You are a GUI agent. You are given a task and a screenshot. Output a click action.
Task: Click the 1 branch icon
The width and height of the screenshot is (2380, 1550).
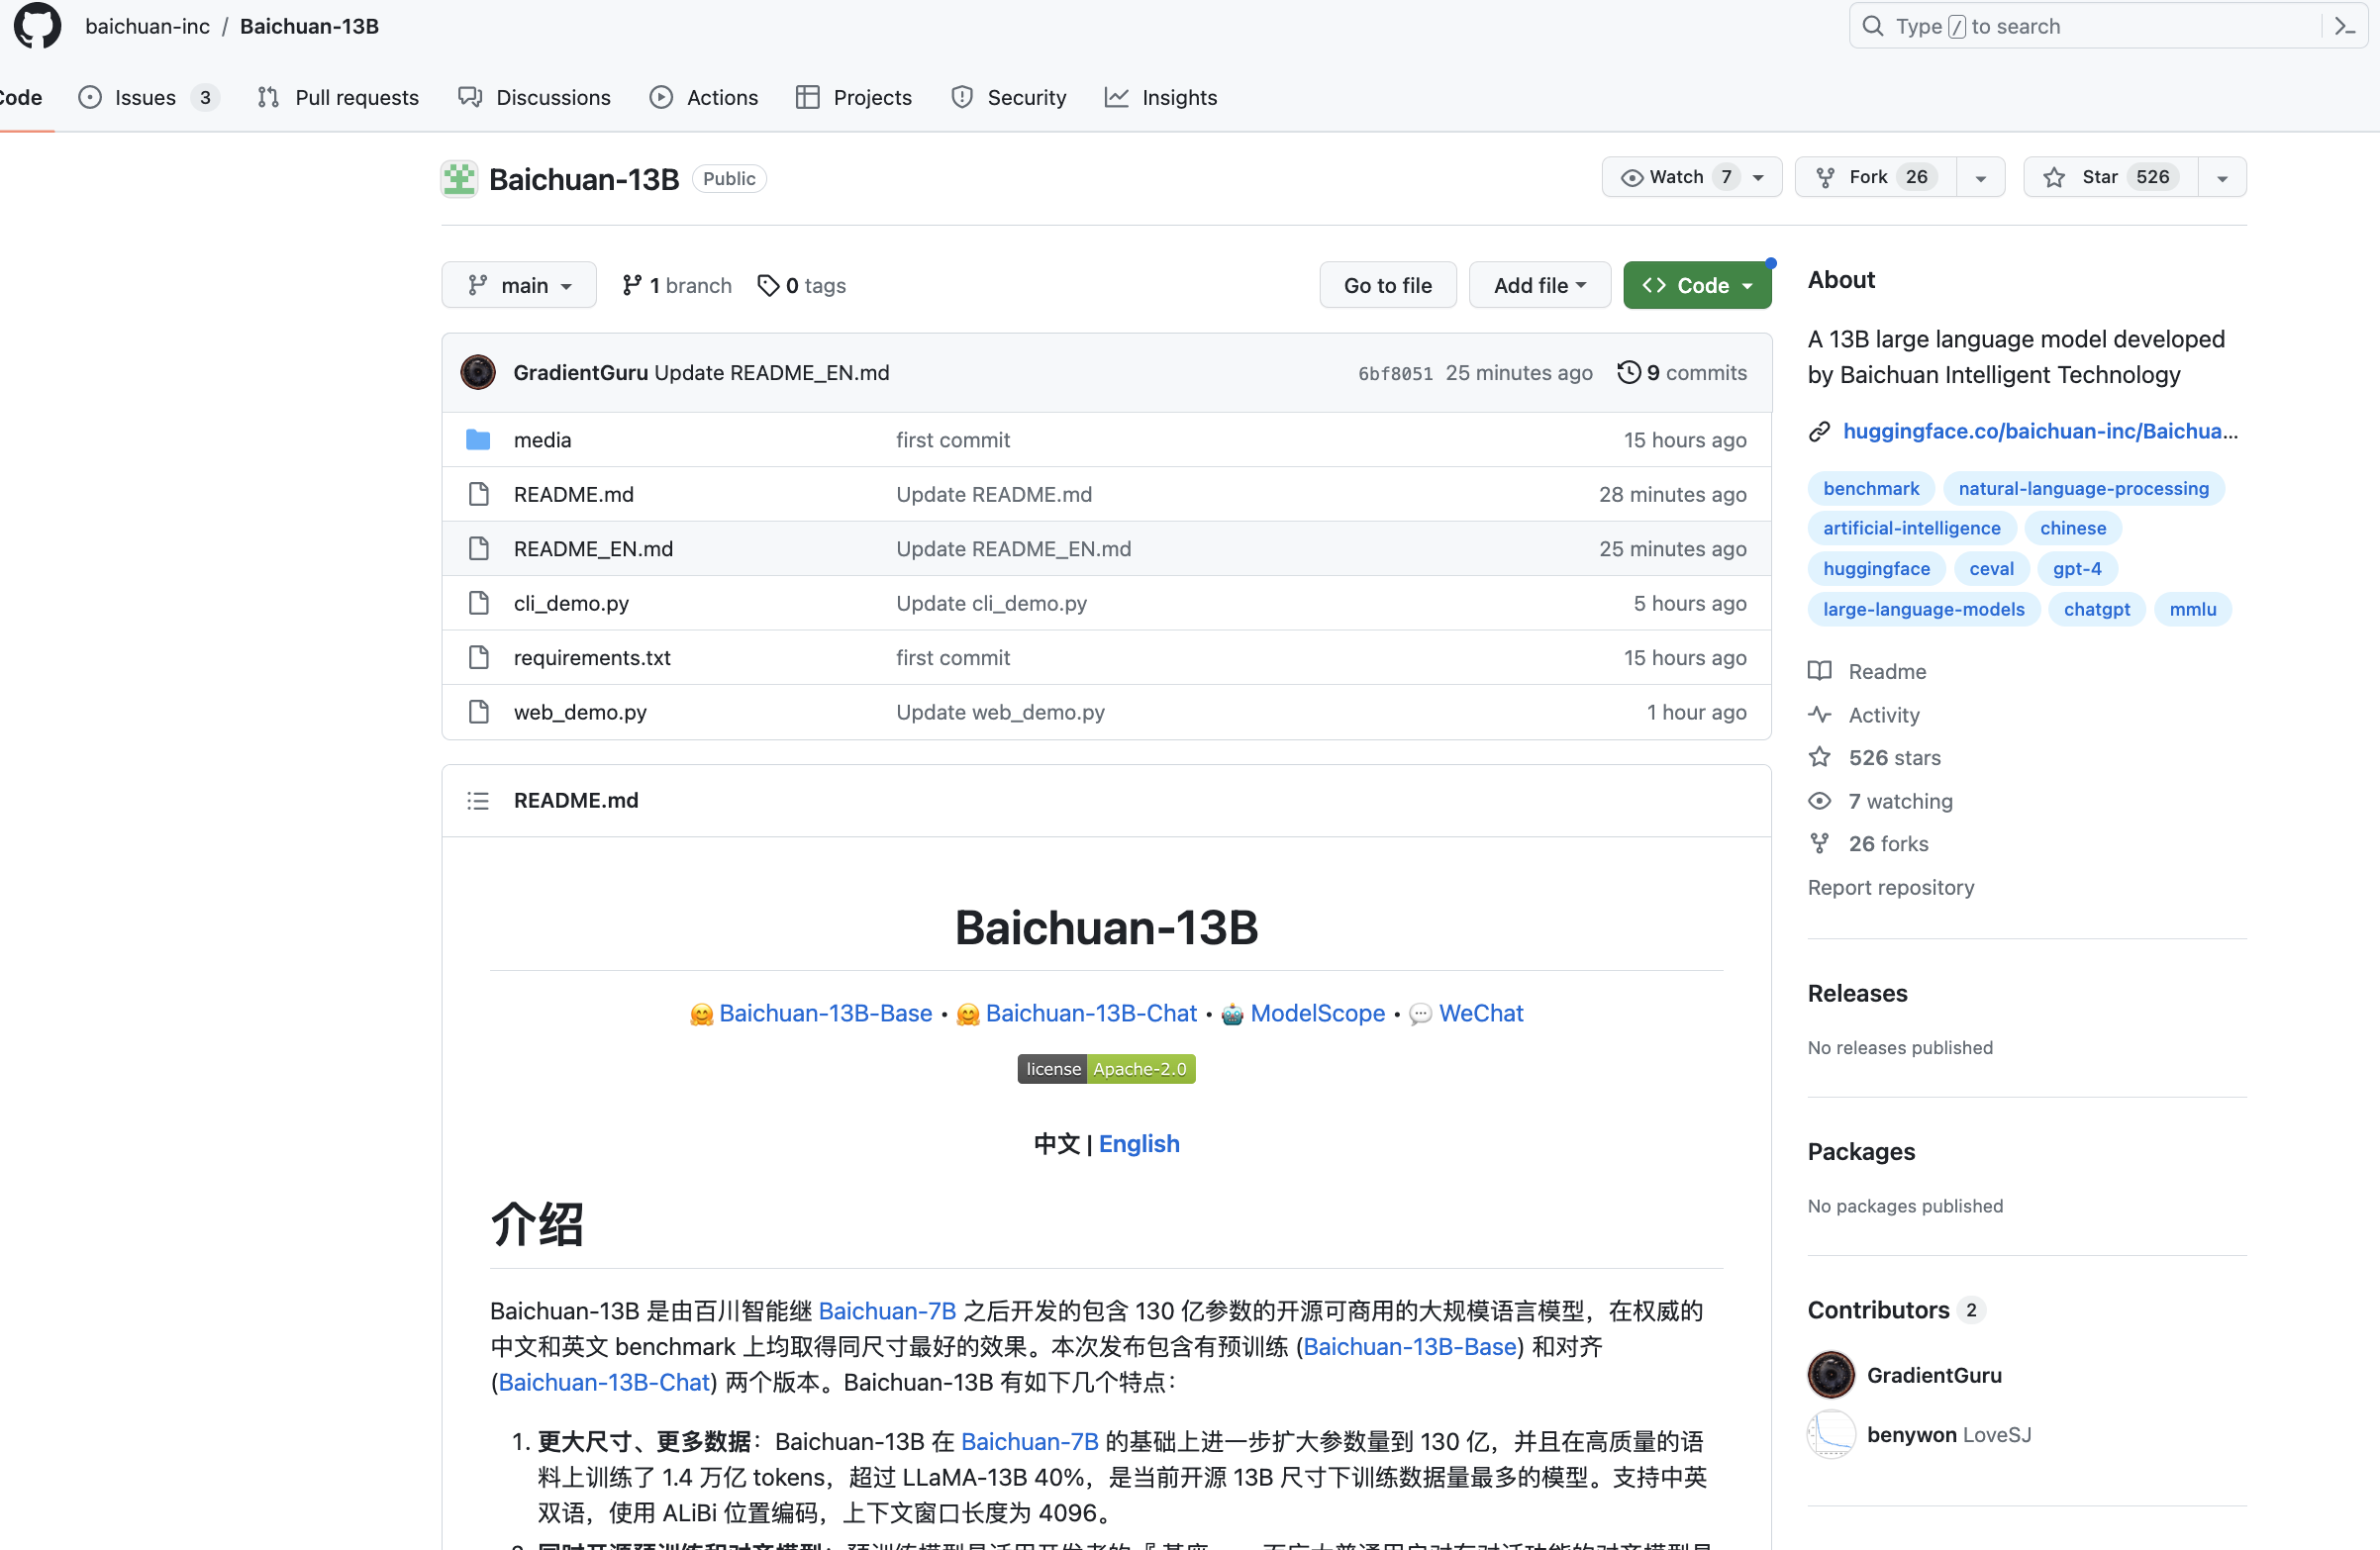pyautogui.click(x=631, y=286)
